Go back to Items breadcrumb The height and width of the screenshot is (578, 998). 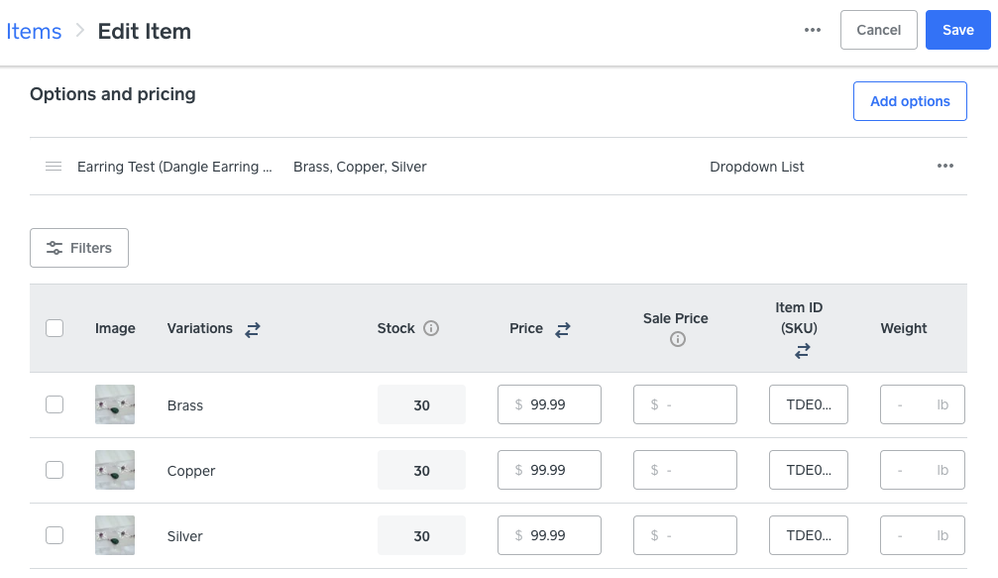point(34,31)
